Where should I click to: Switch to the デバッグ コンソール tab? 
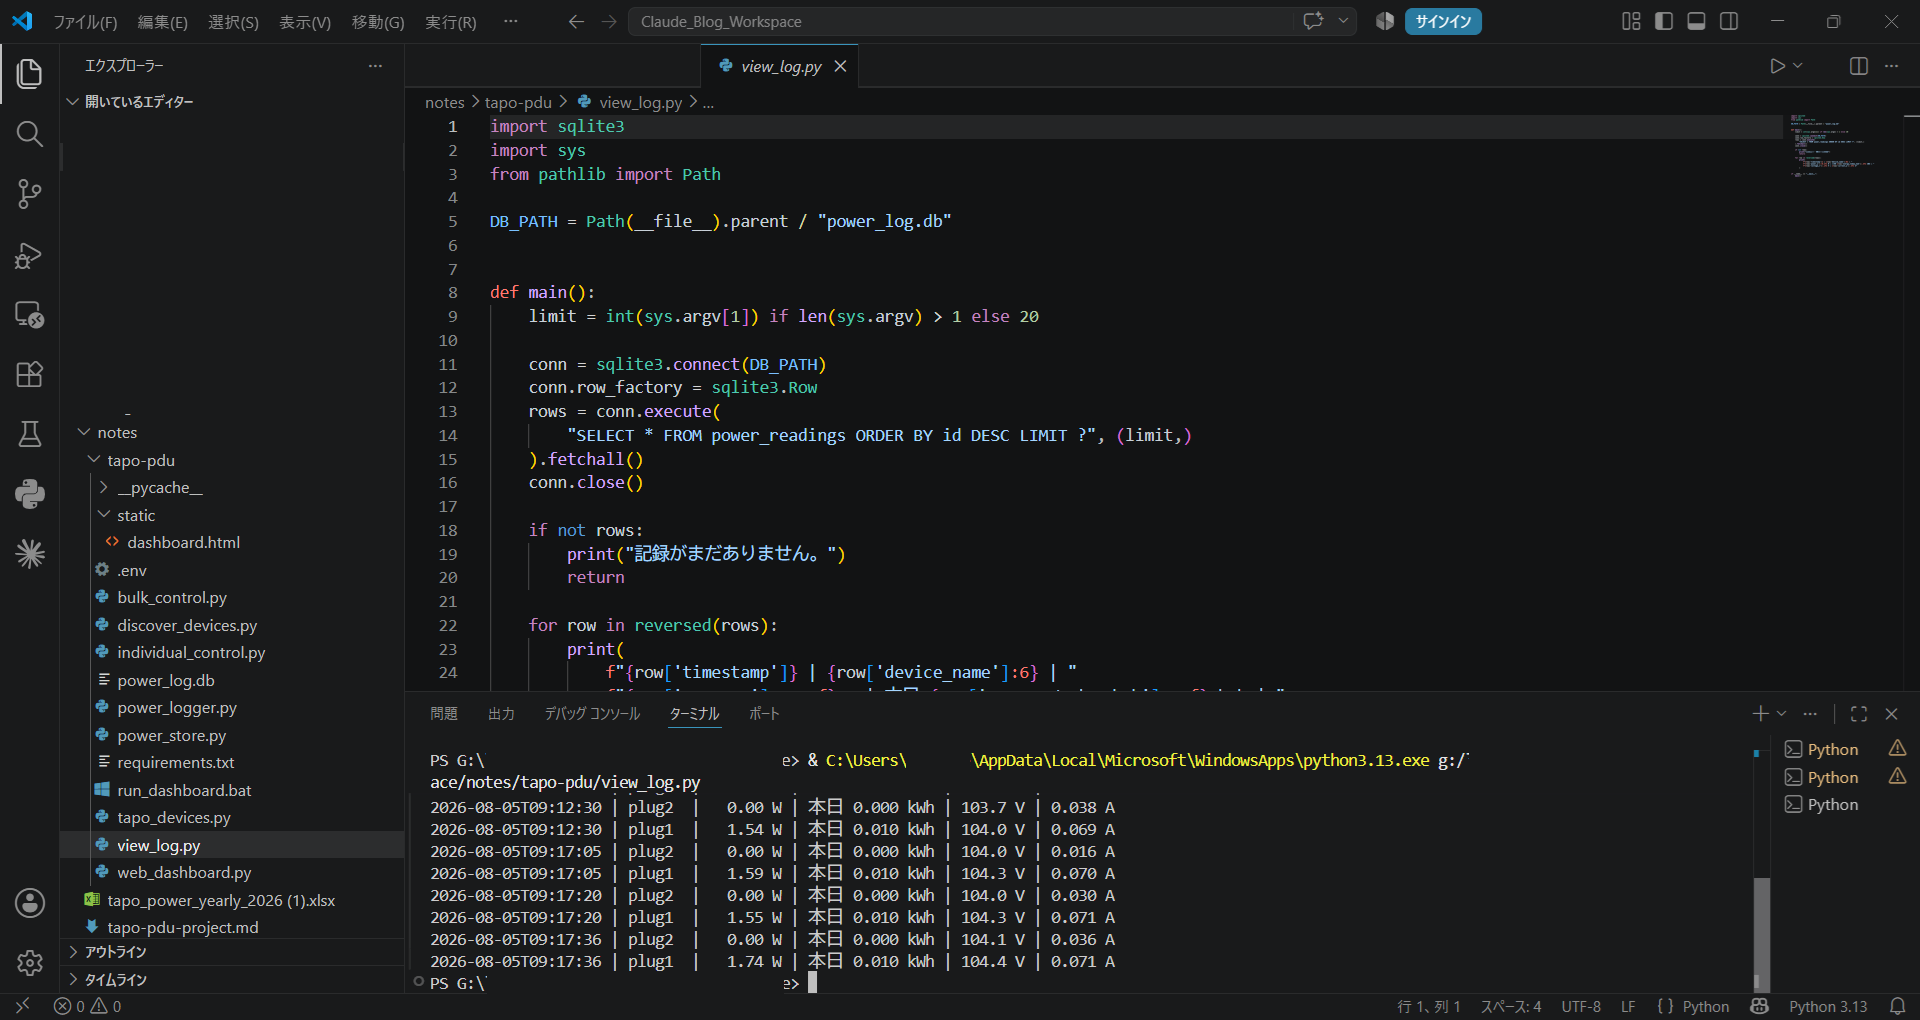(x=592, y=714)
